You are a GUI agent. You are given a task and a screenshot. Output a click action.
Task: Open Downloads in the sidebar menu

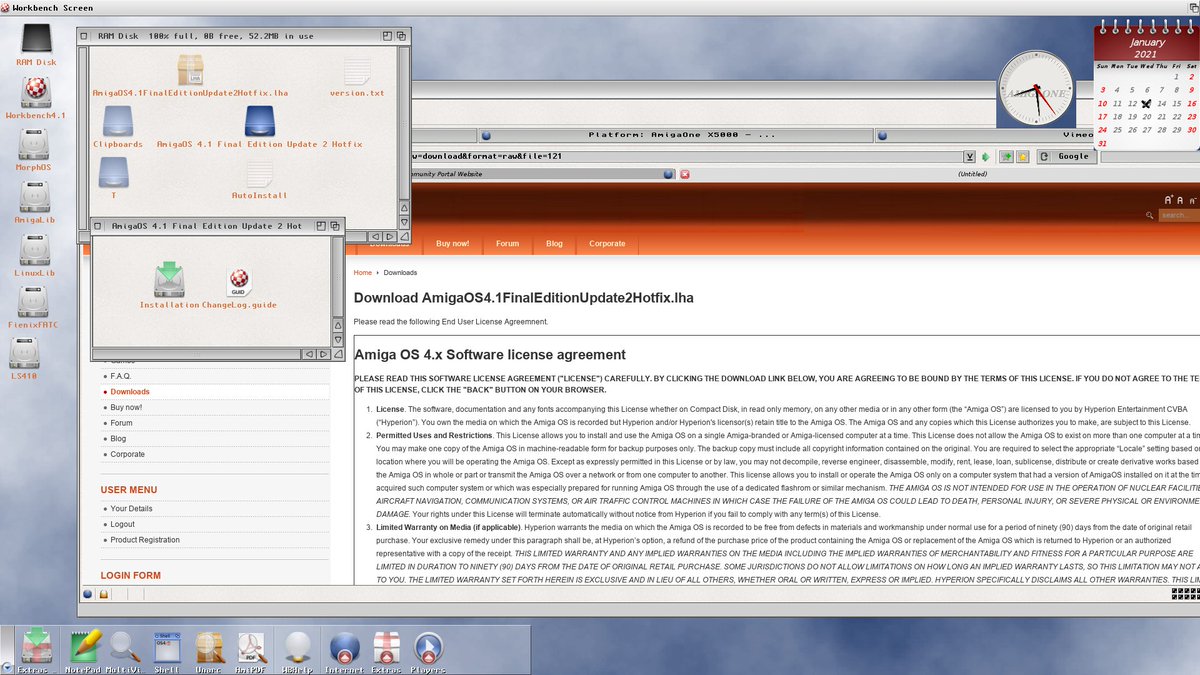click(x=130, y=392)
